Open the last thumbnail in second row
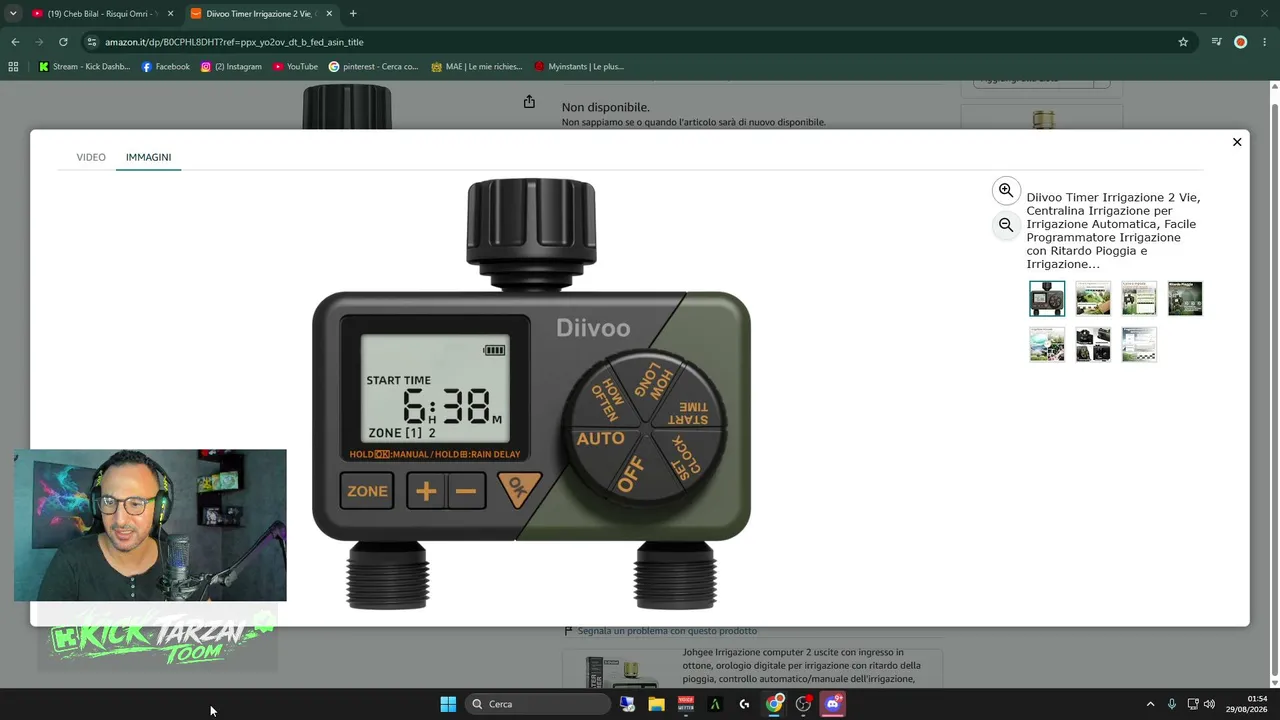This screenshot has width=1280, height=720. (x=1139, y=344)
